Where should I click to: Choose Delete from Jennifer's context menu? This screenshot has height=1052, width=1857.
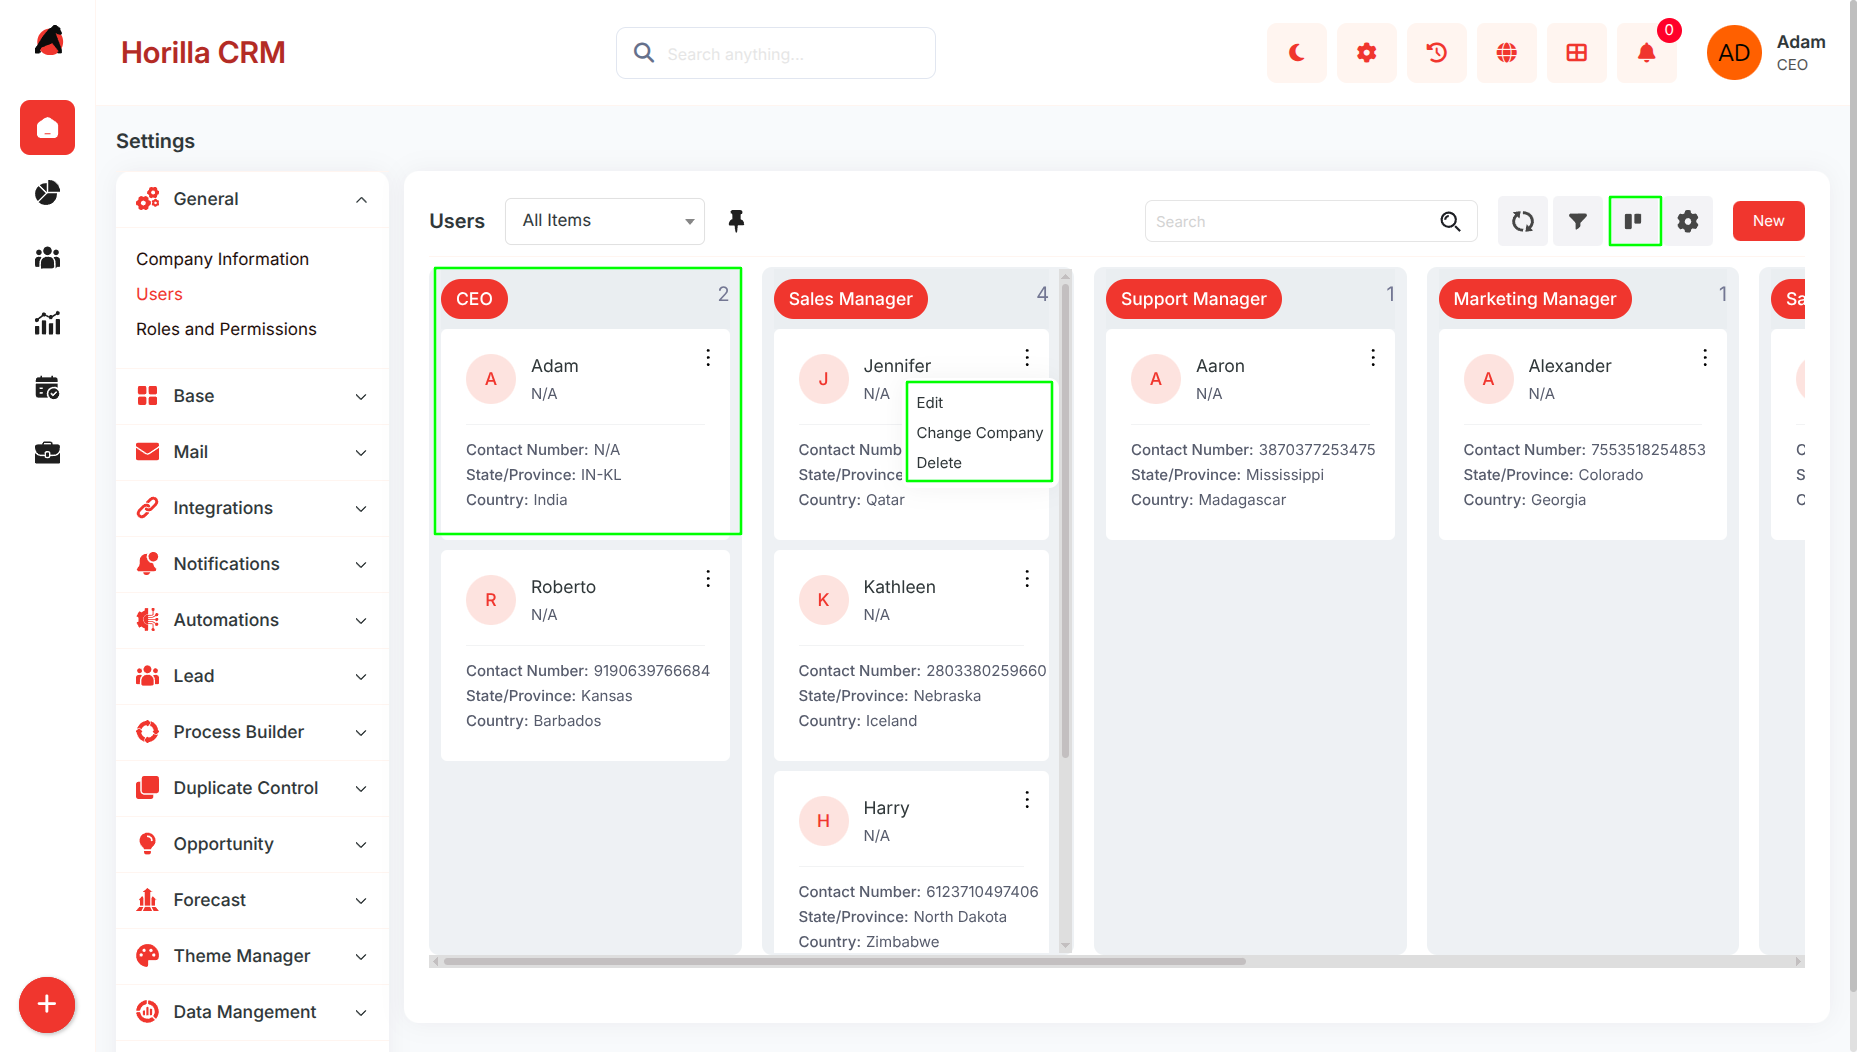938,462
